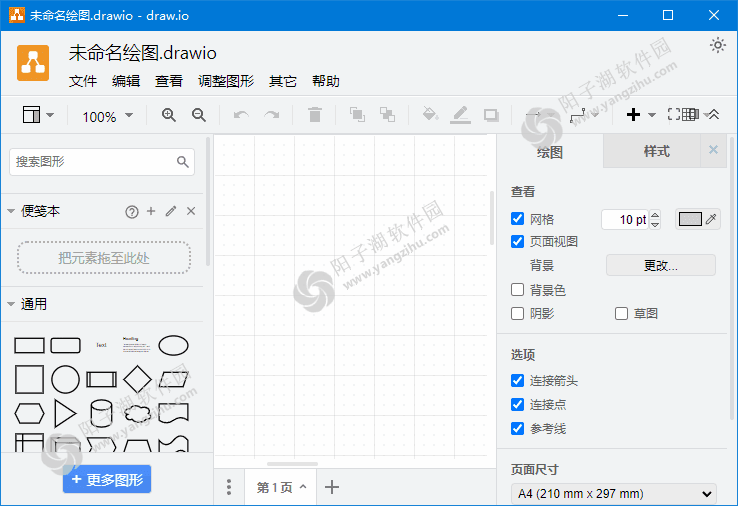Click the bring to front icon
Viewport: 738px width, 506px height.
357,115
